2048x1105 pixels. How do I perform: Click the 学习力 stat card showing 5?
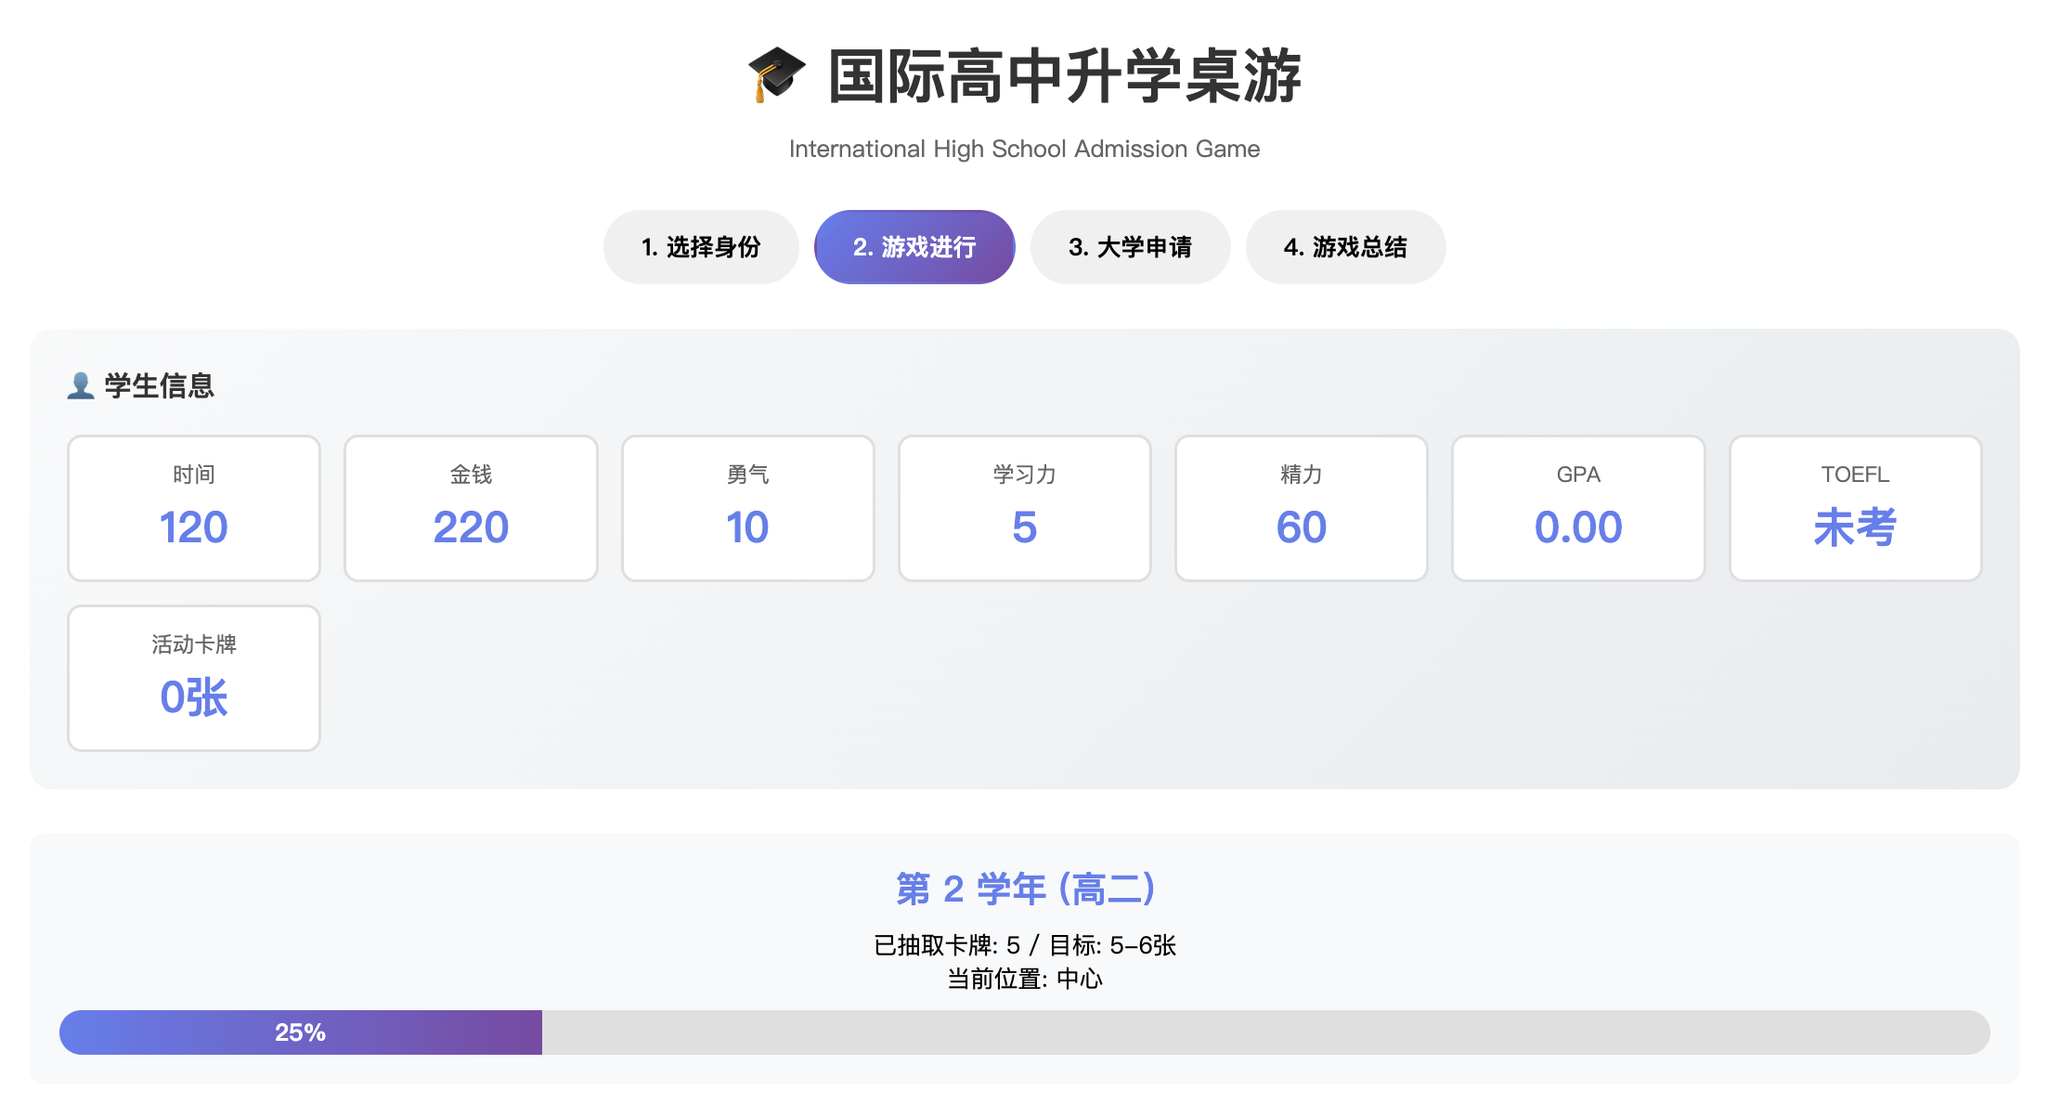pyautogui.click(x=1024, y=507)
